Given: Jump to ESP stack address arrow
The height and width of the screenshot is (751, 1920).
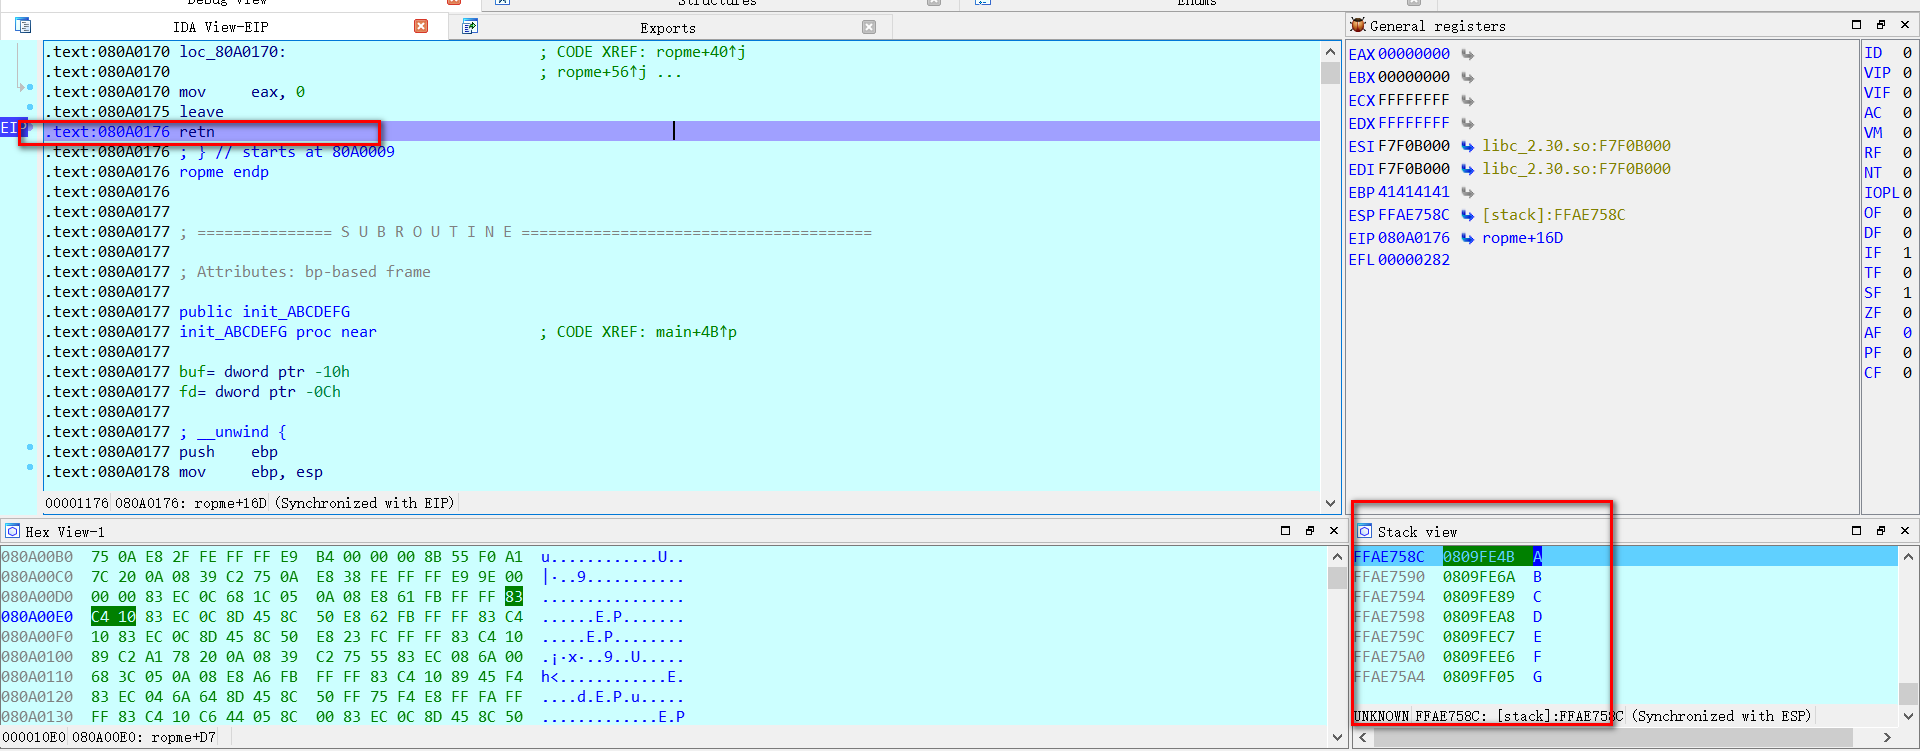Looking at the screenshot, I should coord(1467,215).
